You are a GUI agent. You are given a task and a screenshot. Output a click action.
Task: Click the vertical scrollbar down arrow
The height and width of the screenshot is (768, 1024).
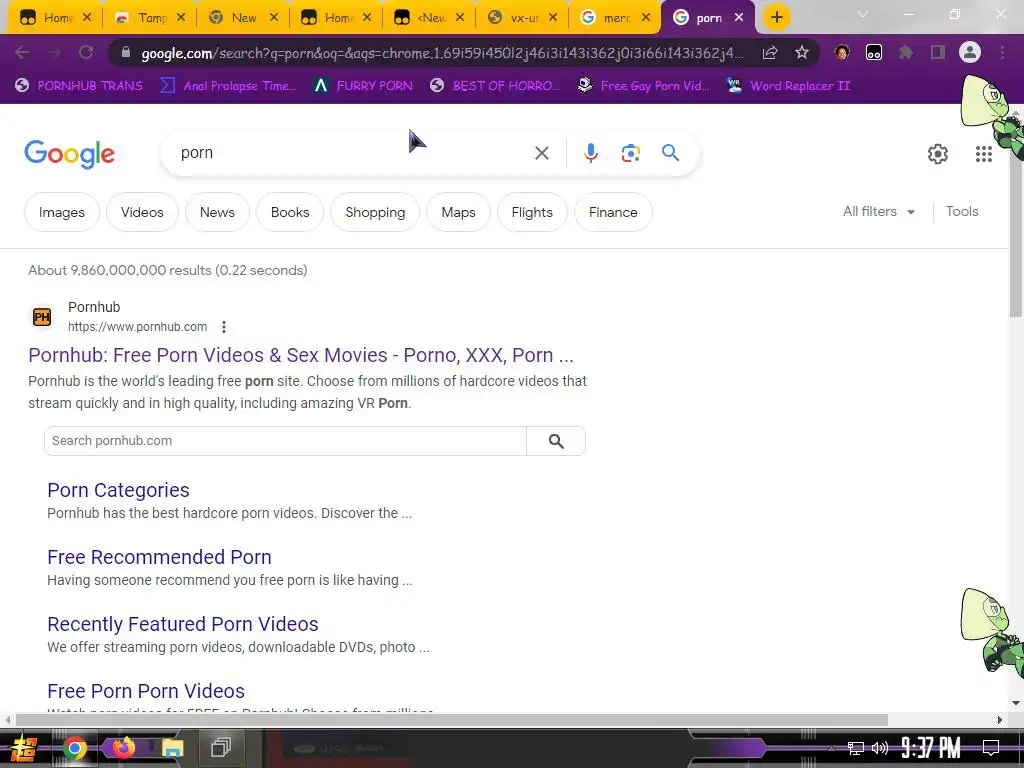click(1016, 703)
